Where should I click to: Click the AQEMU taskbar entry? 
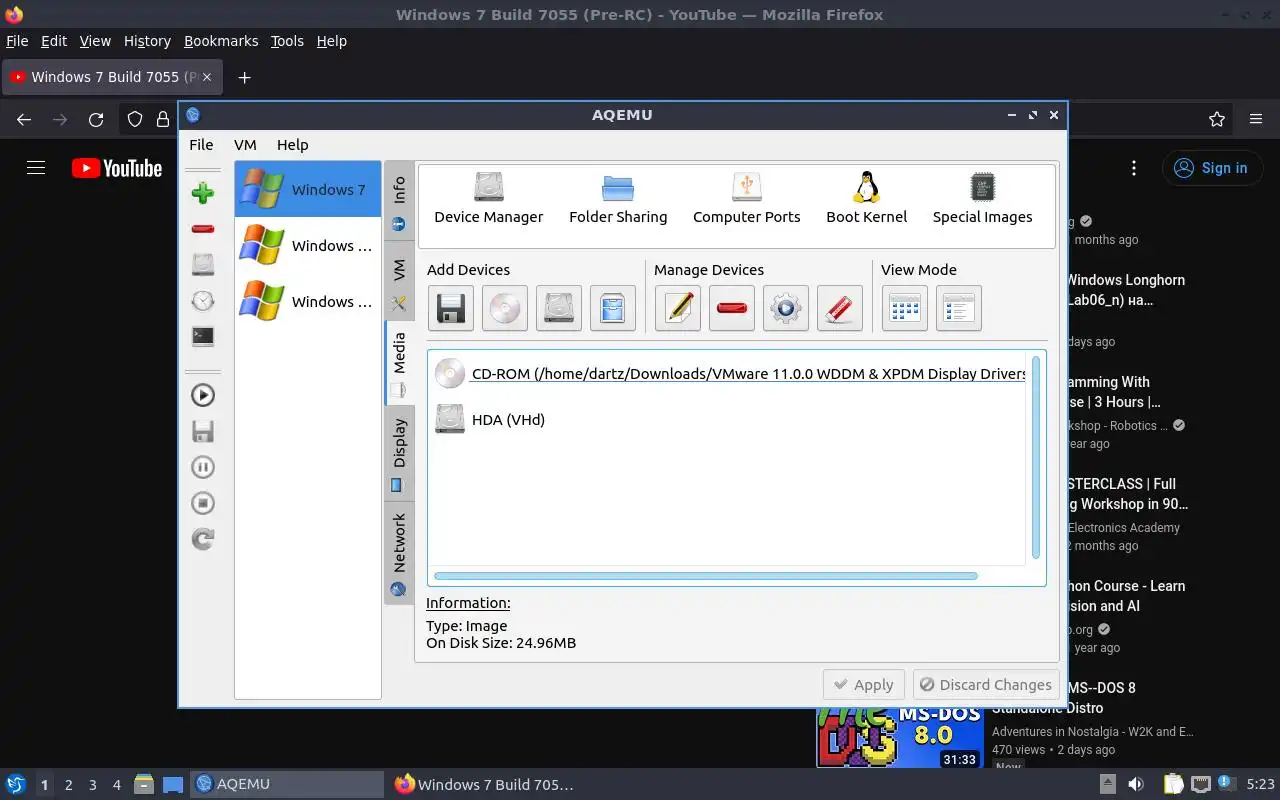(288, 784)
